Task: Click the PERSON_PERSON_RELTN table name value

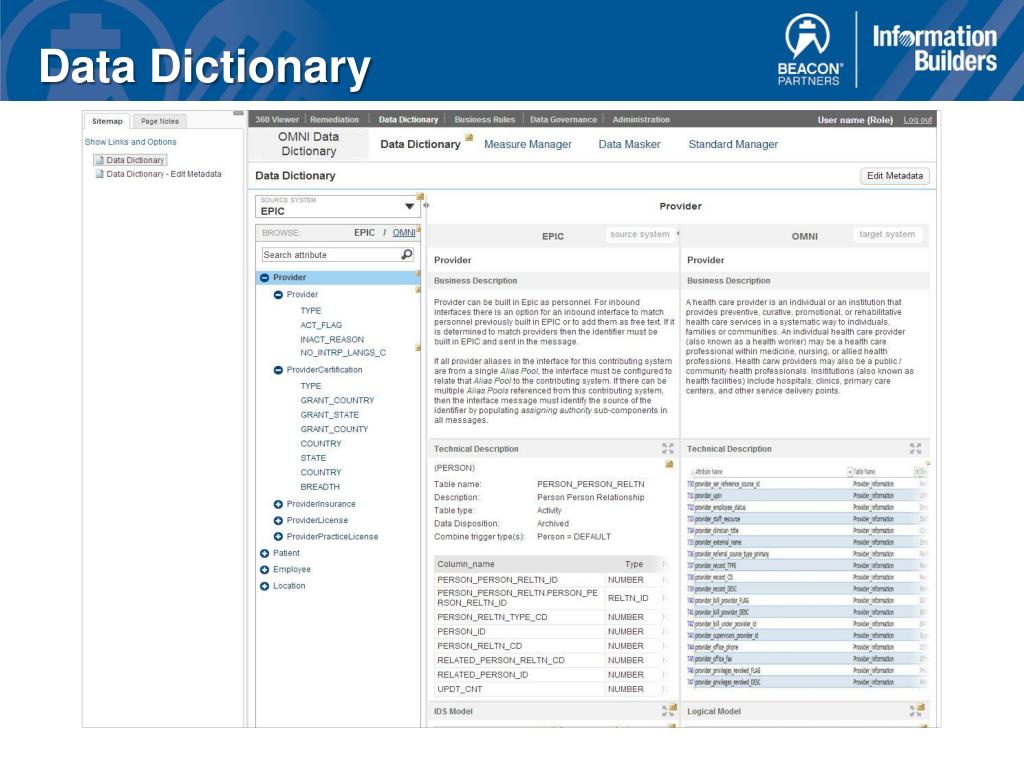Action: [x=590, y=484]
